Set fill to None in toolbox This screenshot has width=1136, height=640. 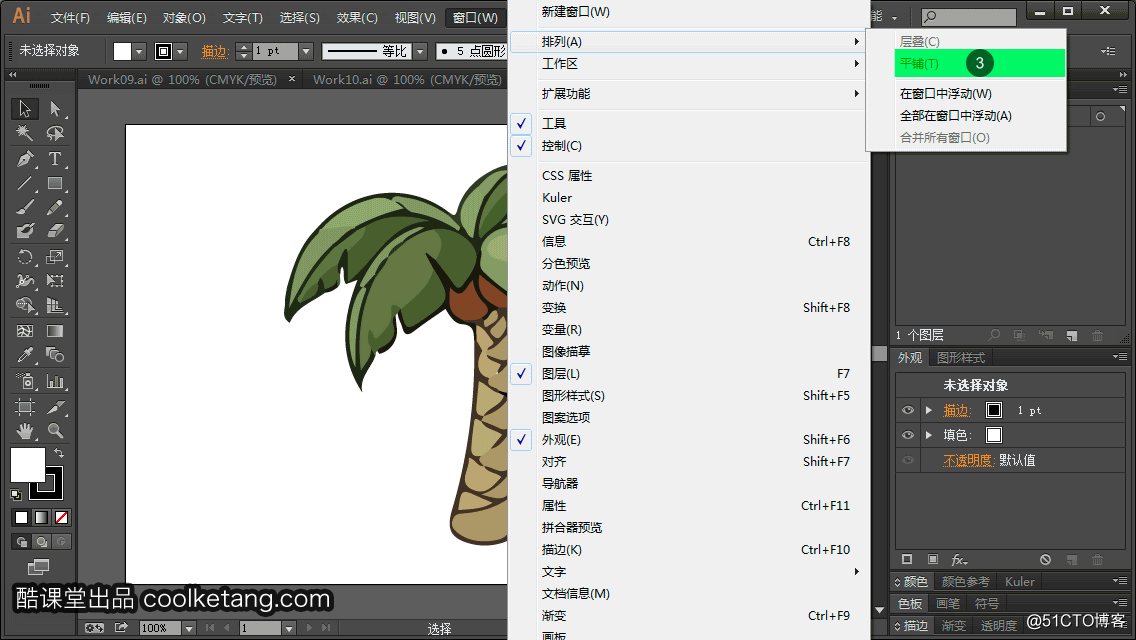pos(62,518)
